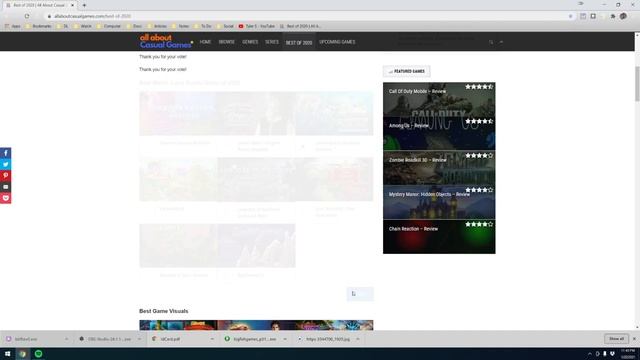
Task: Open the Social bookmarks folder
Action: click(225, 26)
